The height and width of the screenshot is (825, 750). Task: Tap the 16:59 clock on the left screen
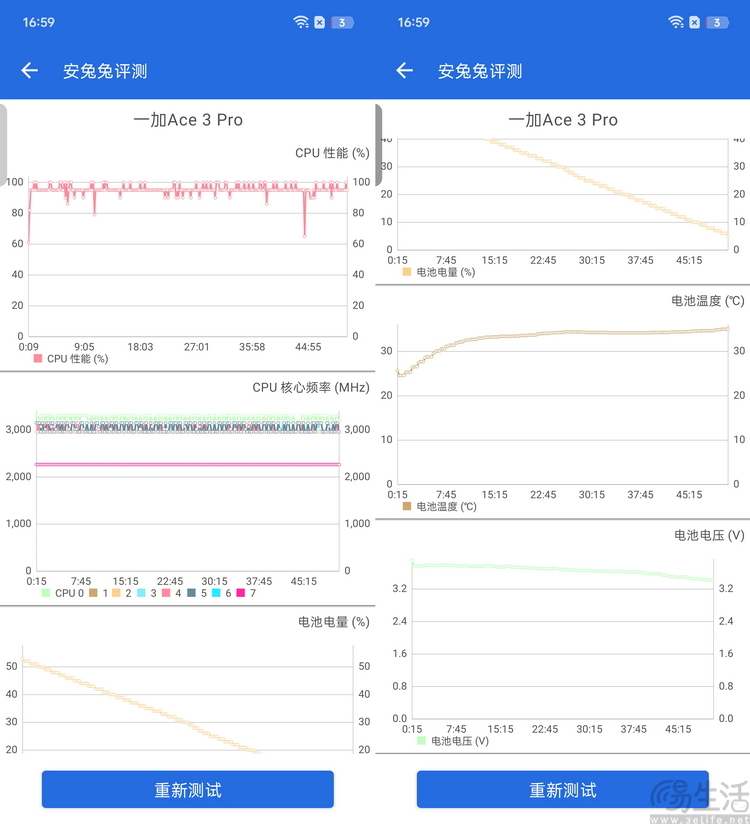tap(38, 22)
